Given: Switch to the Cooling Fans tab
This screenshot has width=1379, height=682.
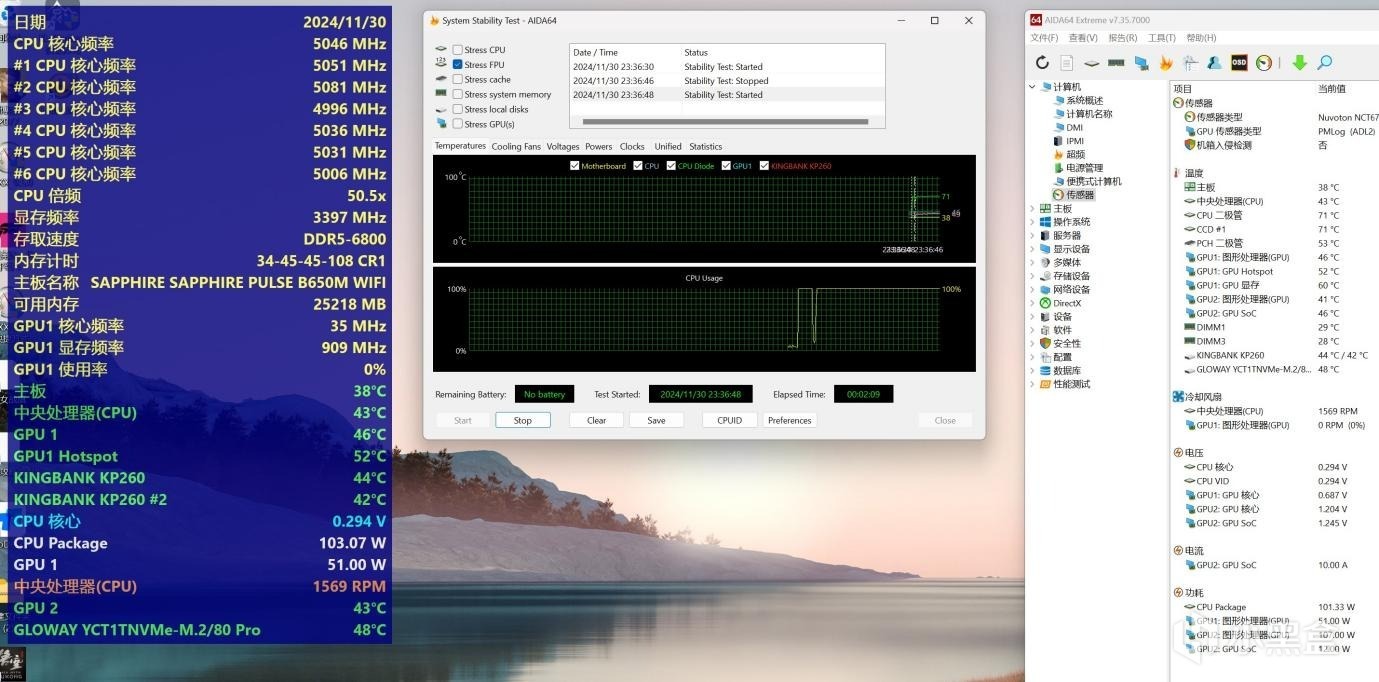Looking at the screenshot, I should coord(516,146).
